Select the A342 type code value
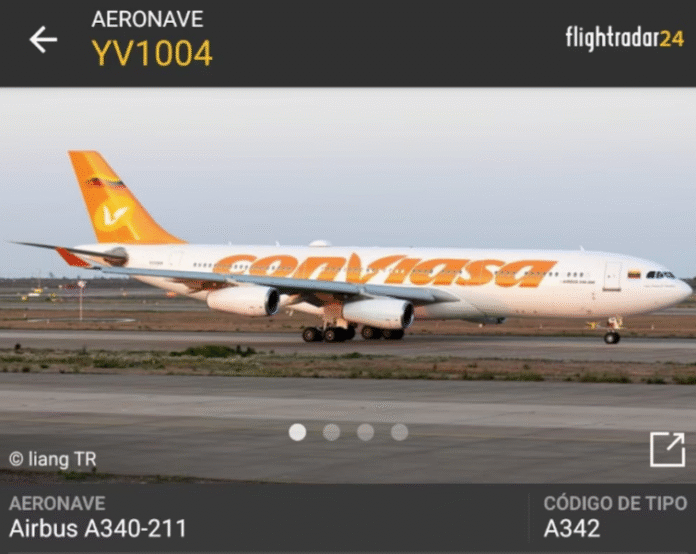 coord(572,528)
